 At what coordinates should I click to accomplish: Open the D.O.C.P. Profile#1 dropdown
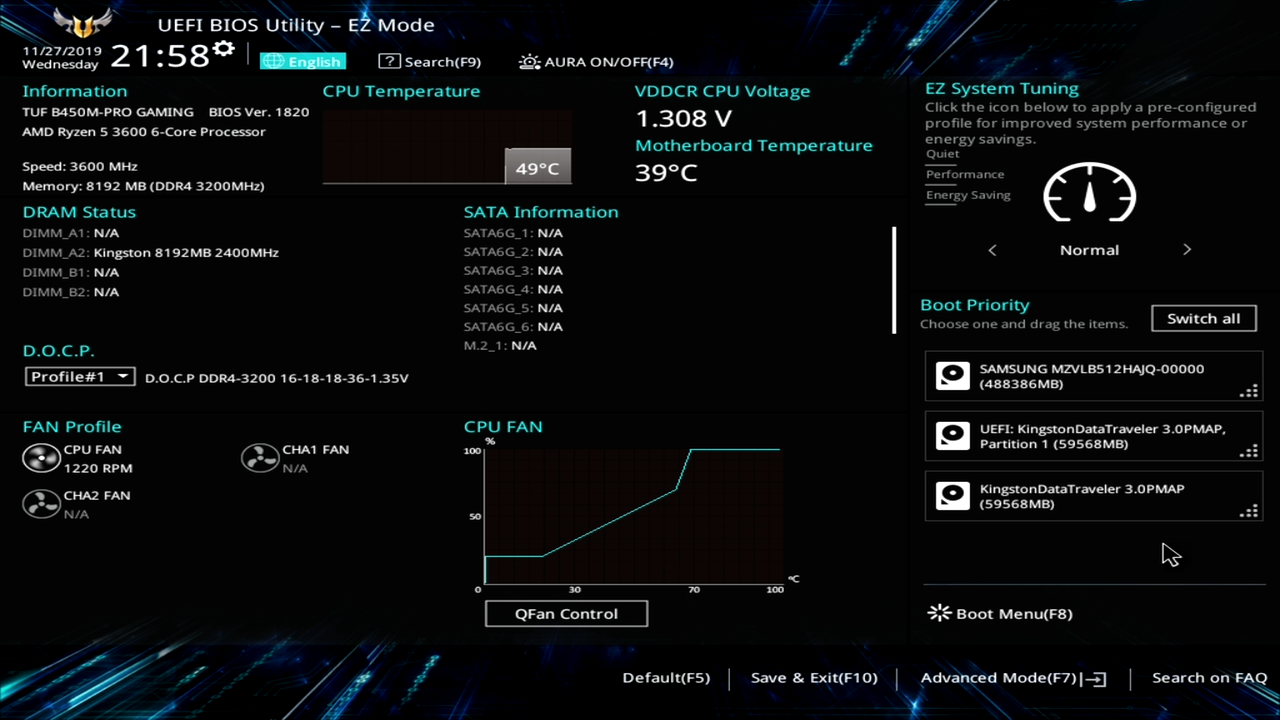click(80, 377)
